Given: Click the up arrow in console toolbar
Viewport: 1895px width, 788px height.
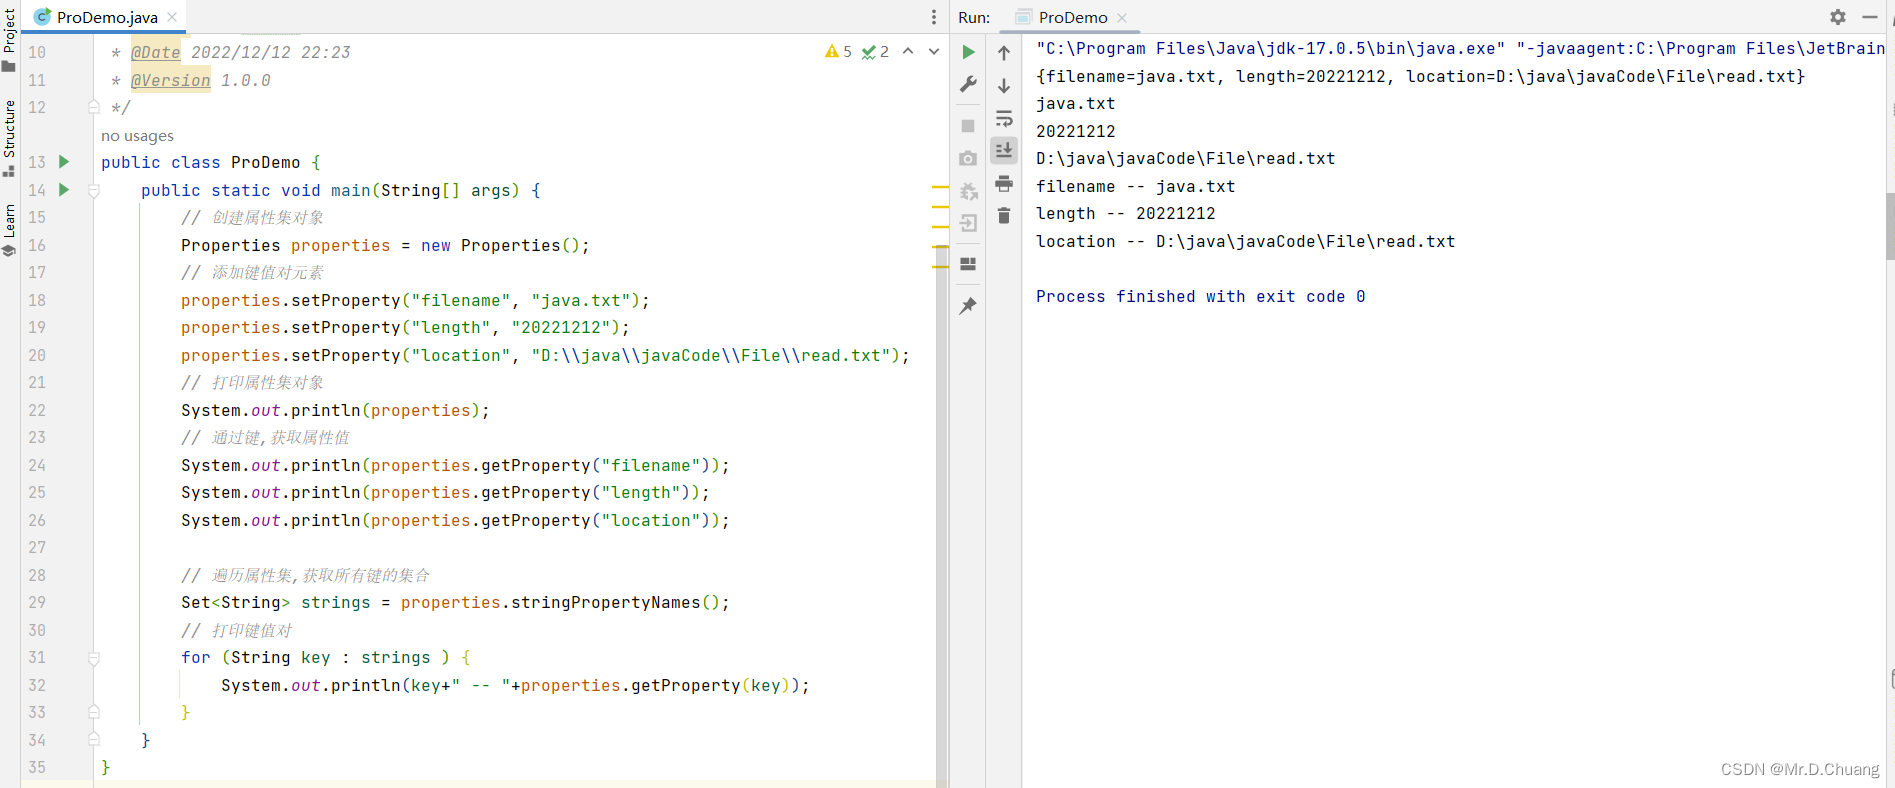Looking at the screenshot, I should (1004, 53).
